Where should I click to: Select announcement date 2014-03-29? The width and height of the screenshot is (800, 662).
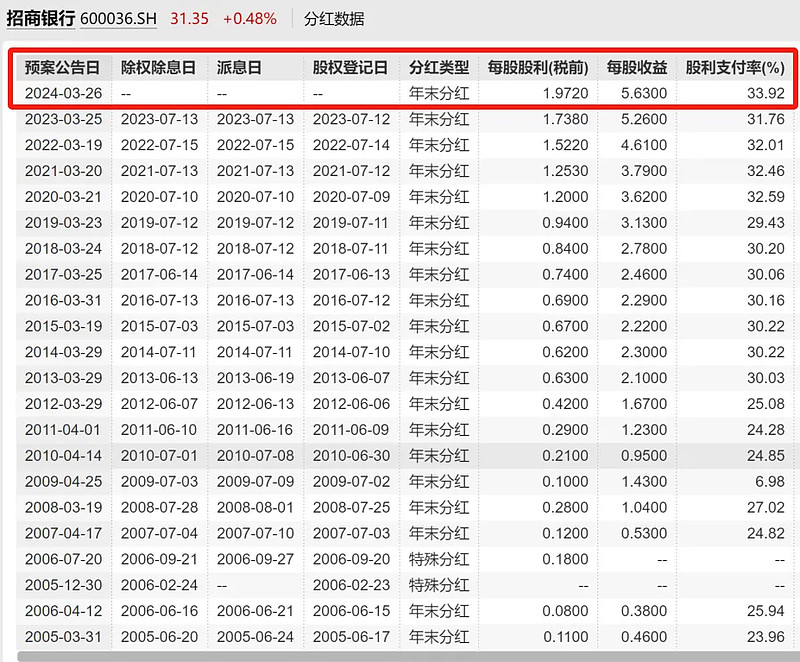(x=63, y=352)
